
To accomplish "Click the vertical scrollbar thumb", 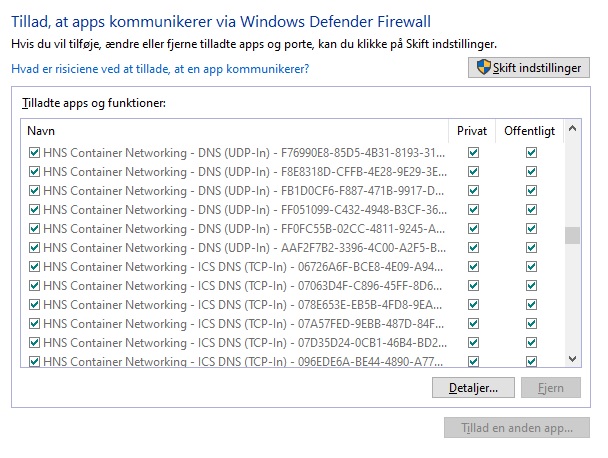I will click(x=572, y=235).
